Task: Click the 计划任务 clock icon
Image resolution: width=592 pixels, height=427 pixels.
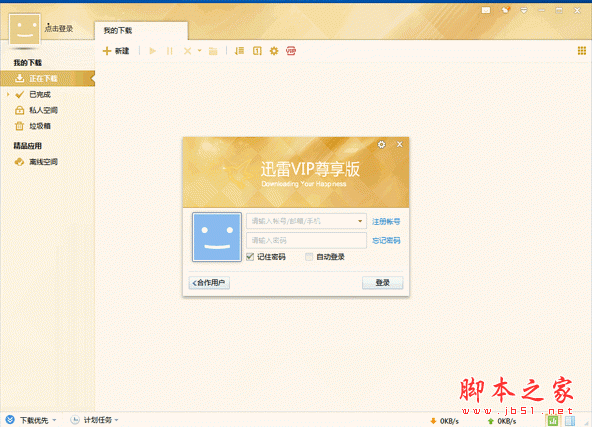Action: tap(75, 419)
